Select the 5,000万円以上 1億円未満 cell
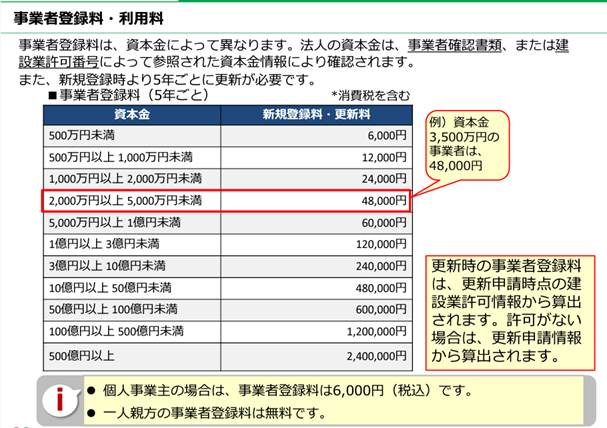The width and height of the screenshot is (607, 428). [132, 223]
